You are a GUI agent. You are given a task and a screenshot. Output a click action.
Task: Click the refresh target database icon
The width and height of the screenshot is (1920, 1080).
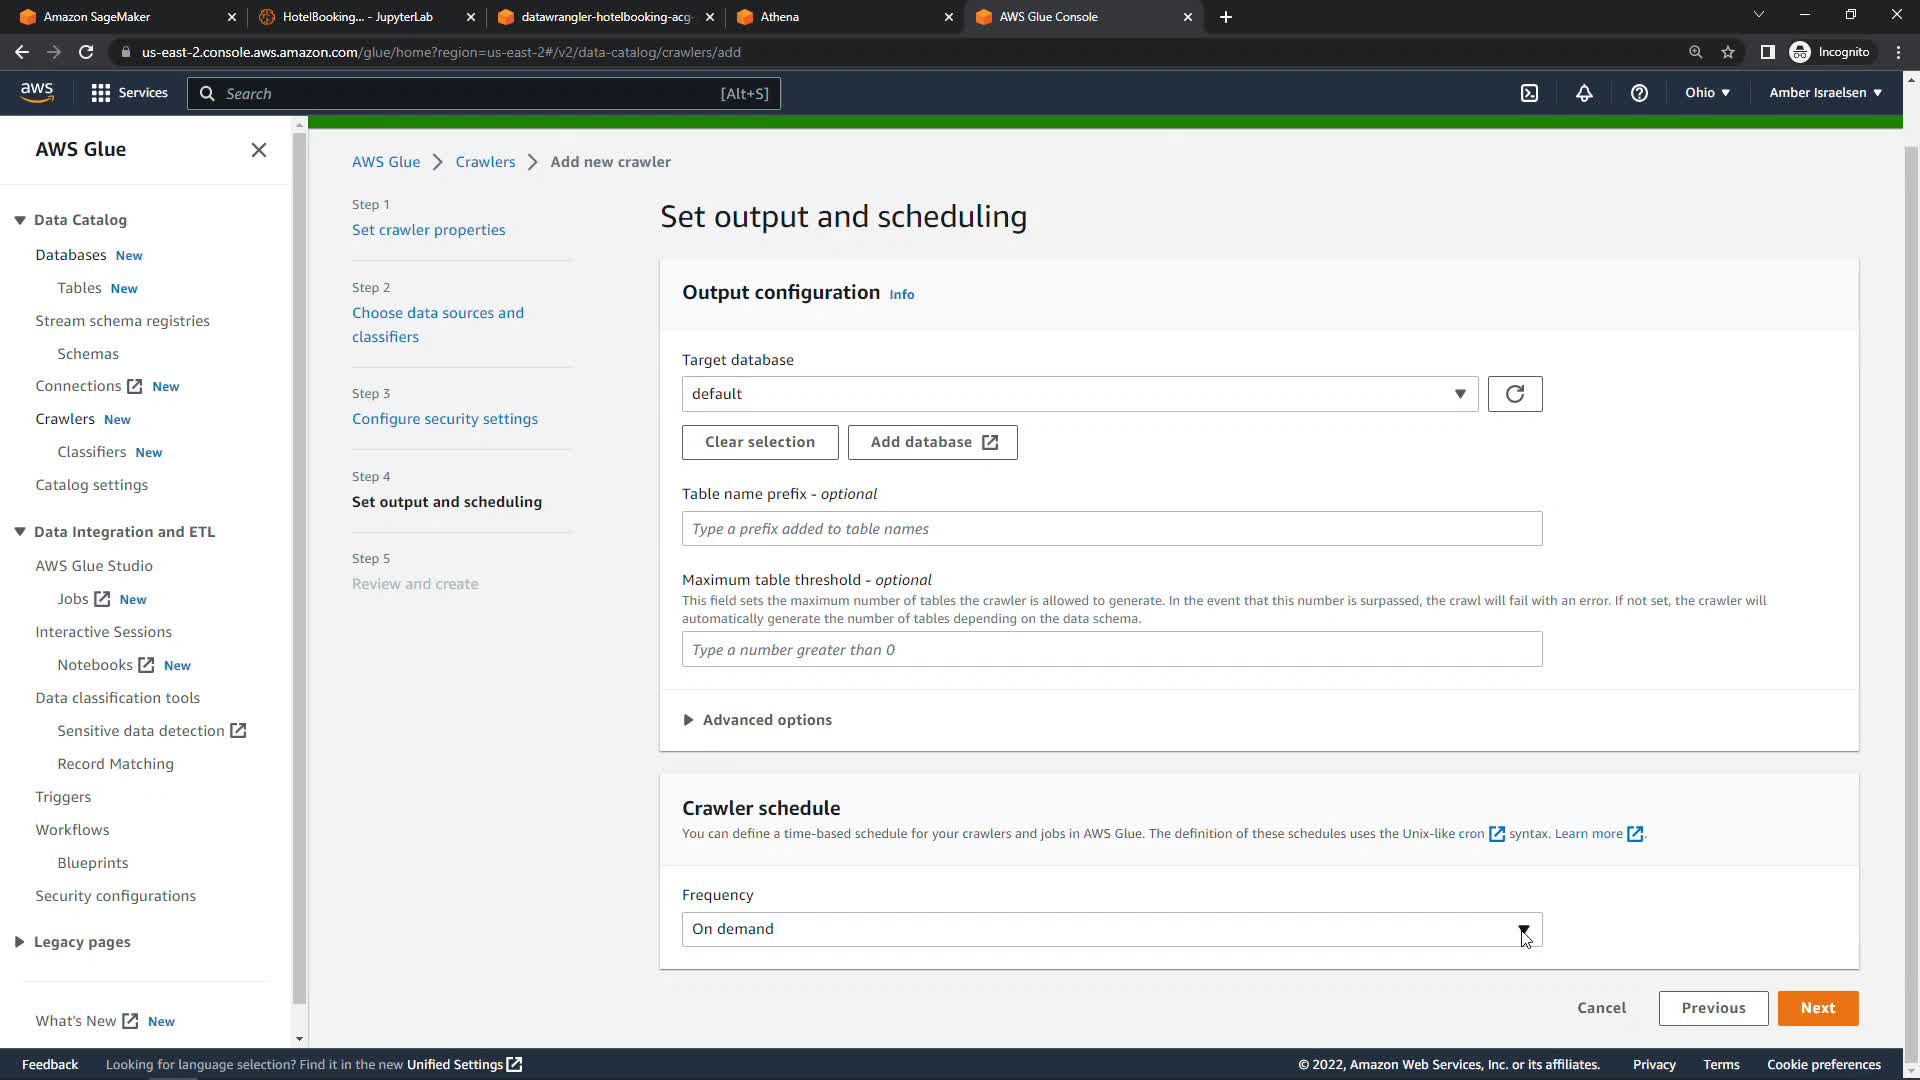1514,394
